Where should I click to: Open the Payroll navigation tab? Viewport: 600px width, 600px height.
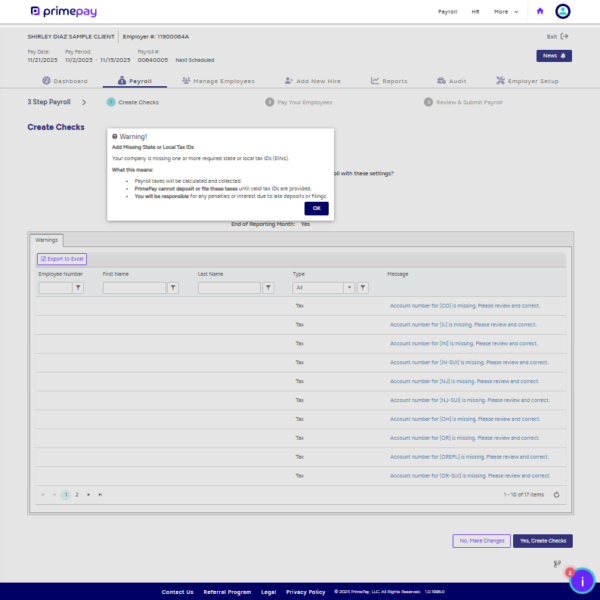point(135,81)
